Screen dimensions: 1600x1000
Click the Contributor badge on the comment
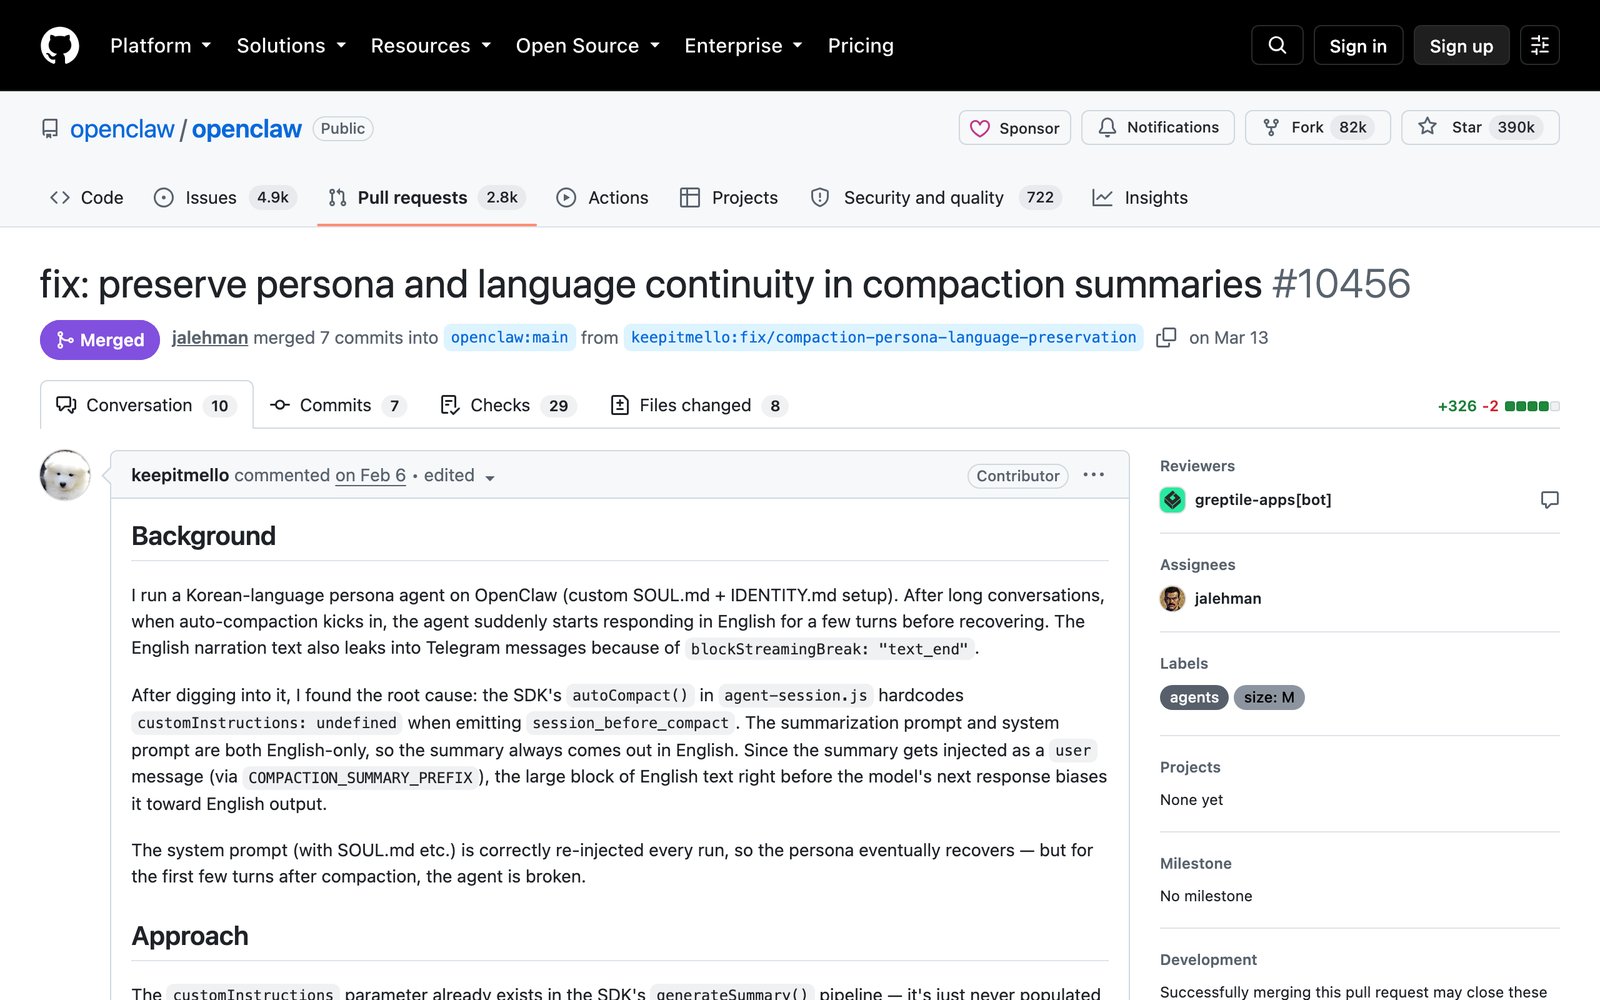click(x=1018, y=476)
